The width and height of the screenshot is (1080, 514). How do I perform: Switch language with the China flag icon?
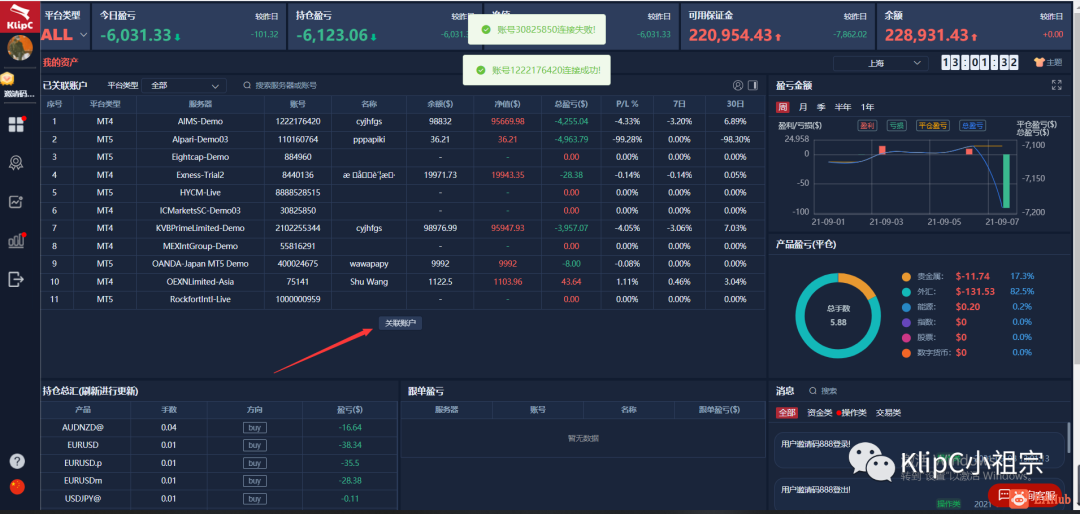tap(17, 486)
